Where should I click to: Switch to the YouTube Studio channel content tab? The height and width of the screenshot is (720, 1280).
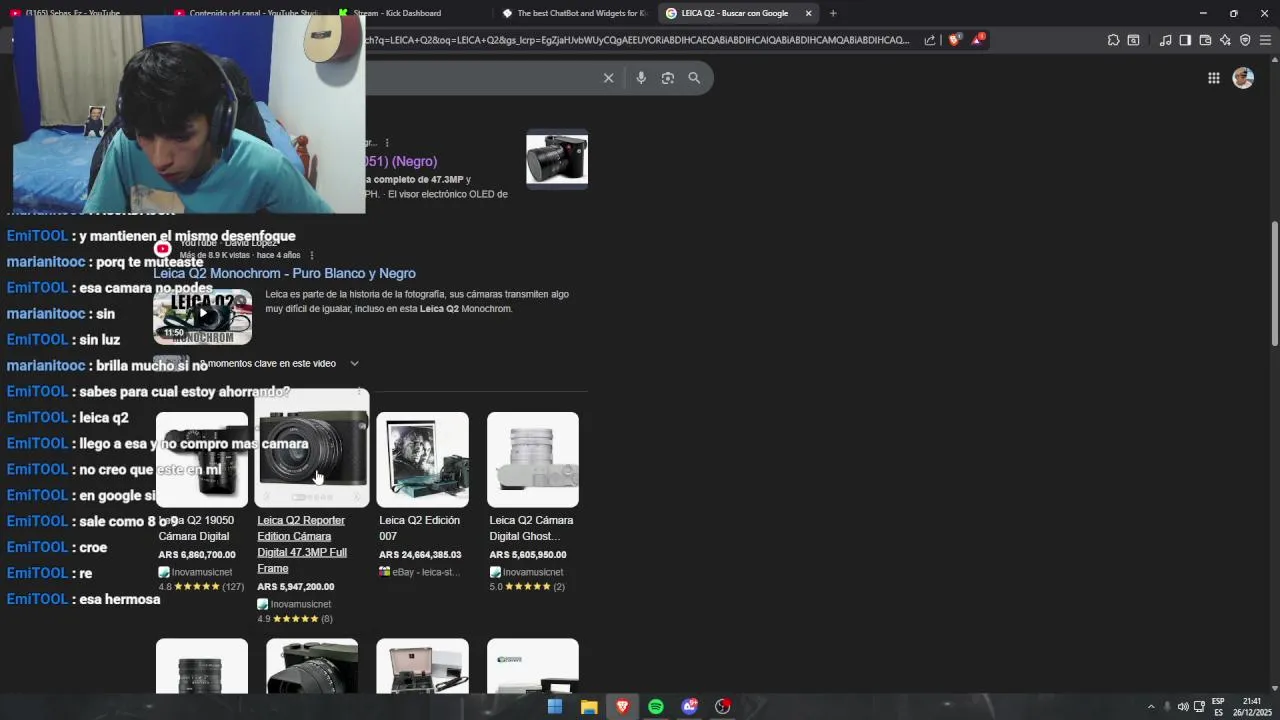(247, 13)
